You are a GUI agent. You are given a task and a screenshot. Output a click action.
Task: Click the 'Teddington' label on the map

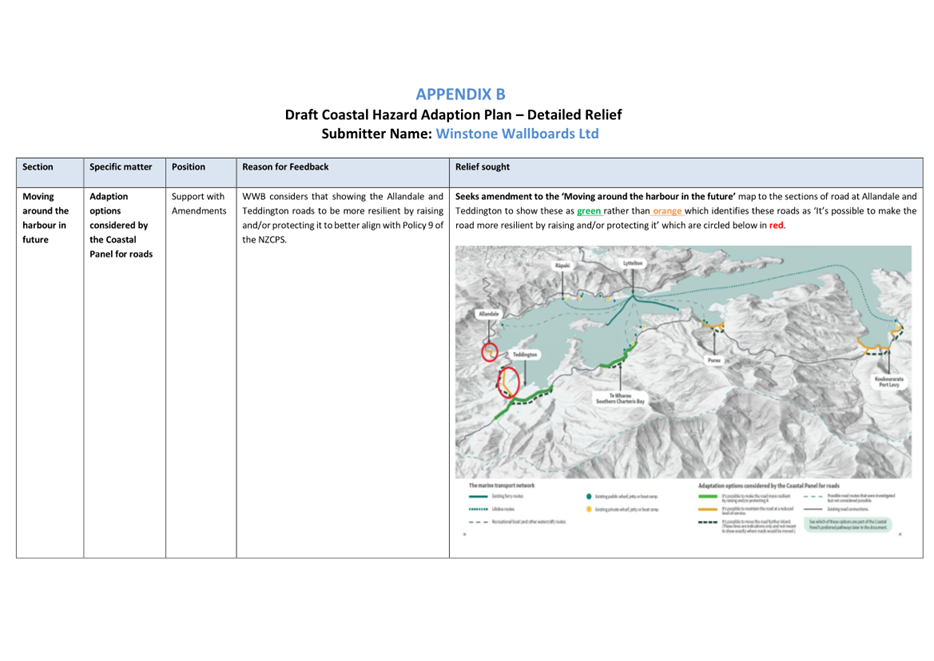point(525,354)
